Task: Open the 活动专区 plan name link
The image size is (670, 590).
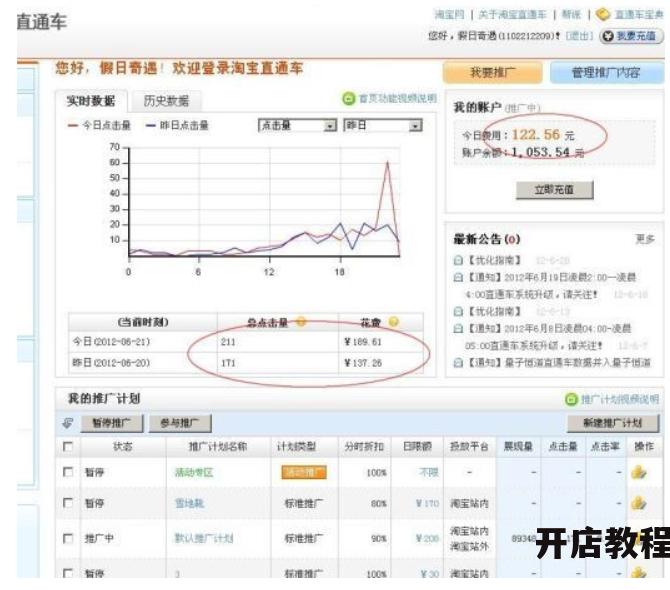Action: [194, 473]
